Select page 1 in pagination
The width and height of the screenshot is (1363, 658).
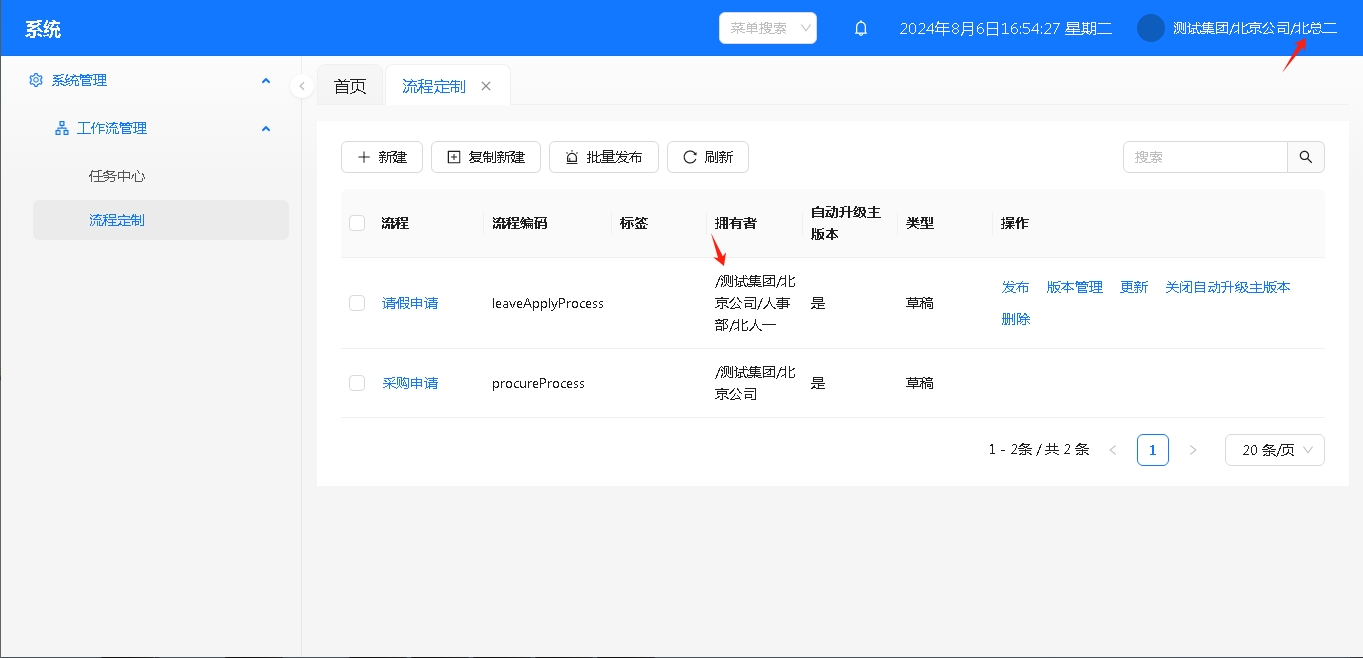pyautogui.click(x=1153, y=450)
